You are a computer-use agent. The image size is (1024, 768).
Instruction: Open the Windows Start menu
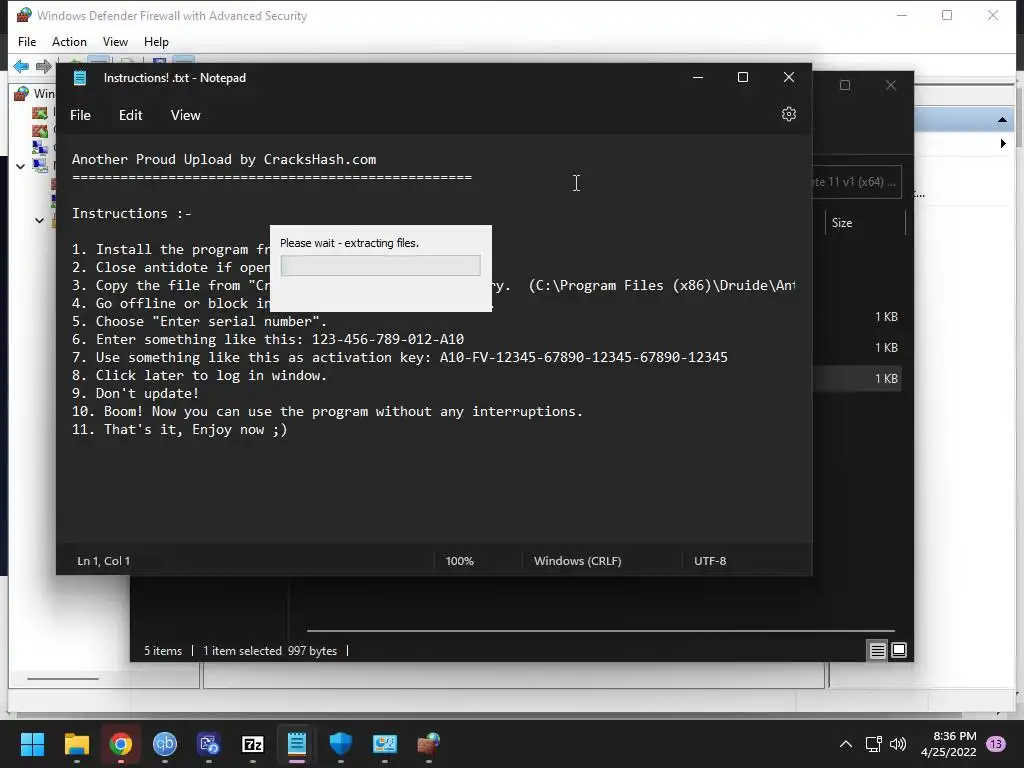pyautogui.click(x=32, y=744)
